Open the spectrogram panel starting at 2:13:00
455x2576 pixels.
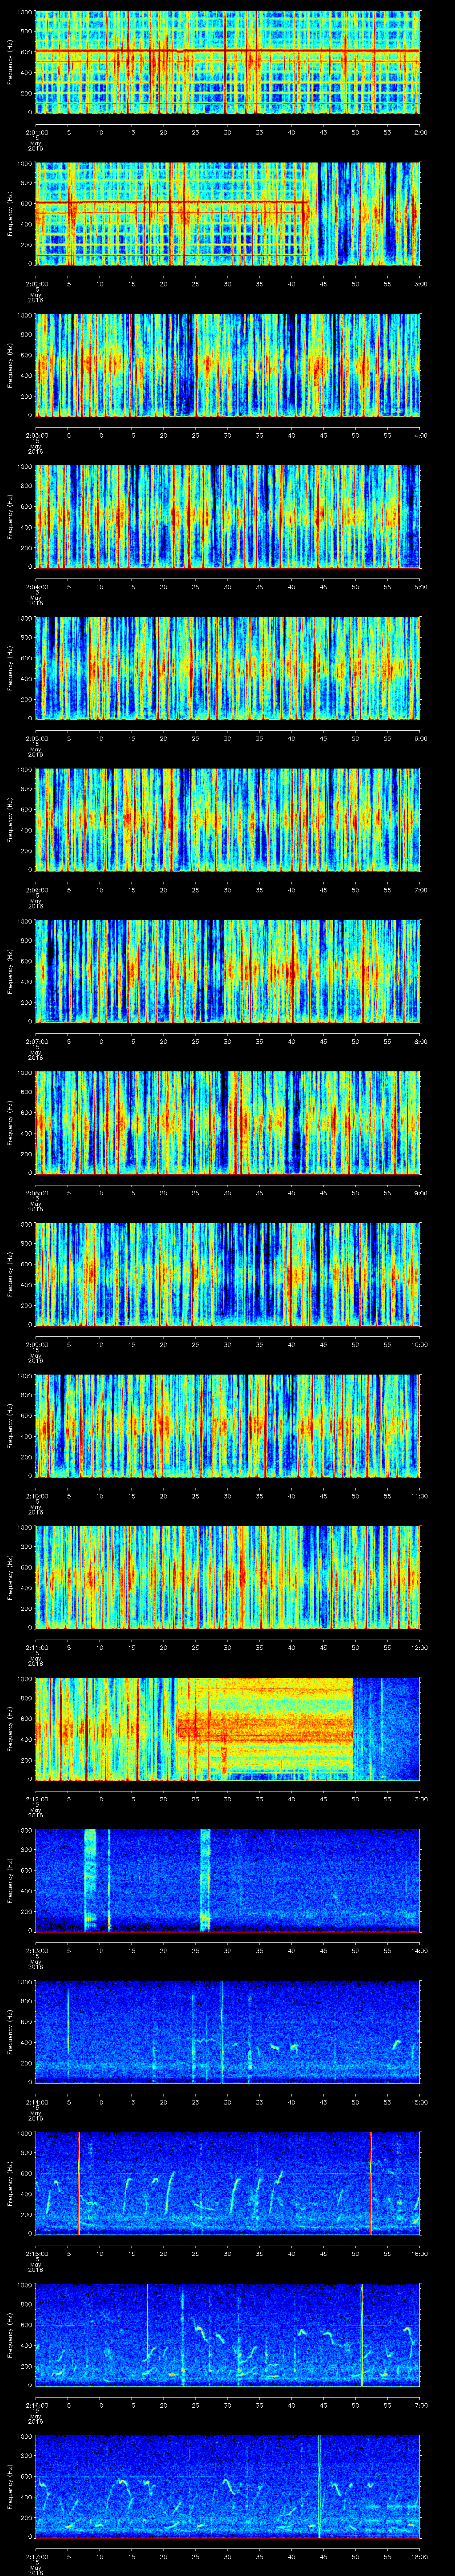228,1881
